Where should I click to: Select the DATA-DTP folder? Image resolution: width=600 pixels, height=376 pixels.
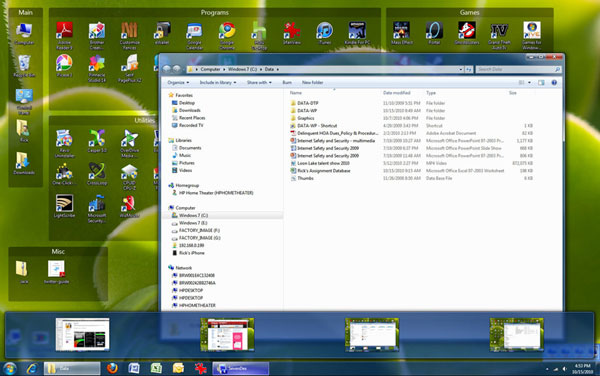[x=308, y=103]
